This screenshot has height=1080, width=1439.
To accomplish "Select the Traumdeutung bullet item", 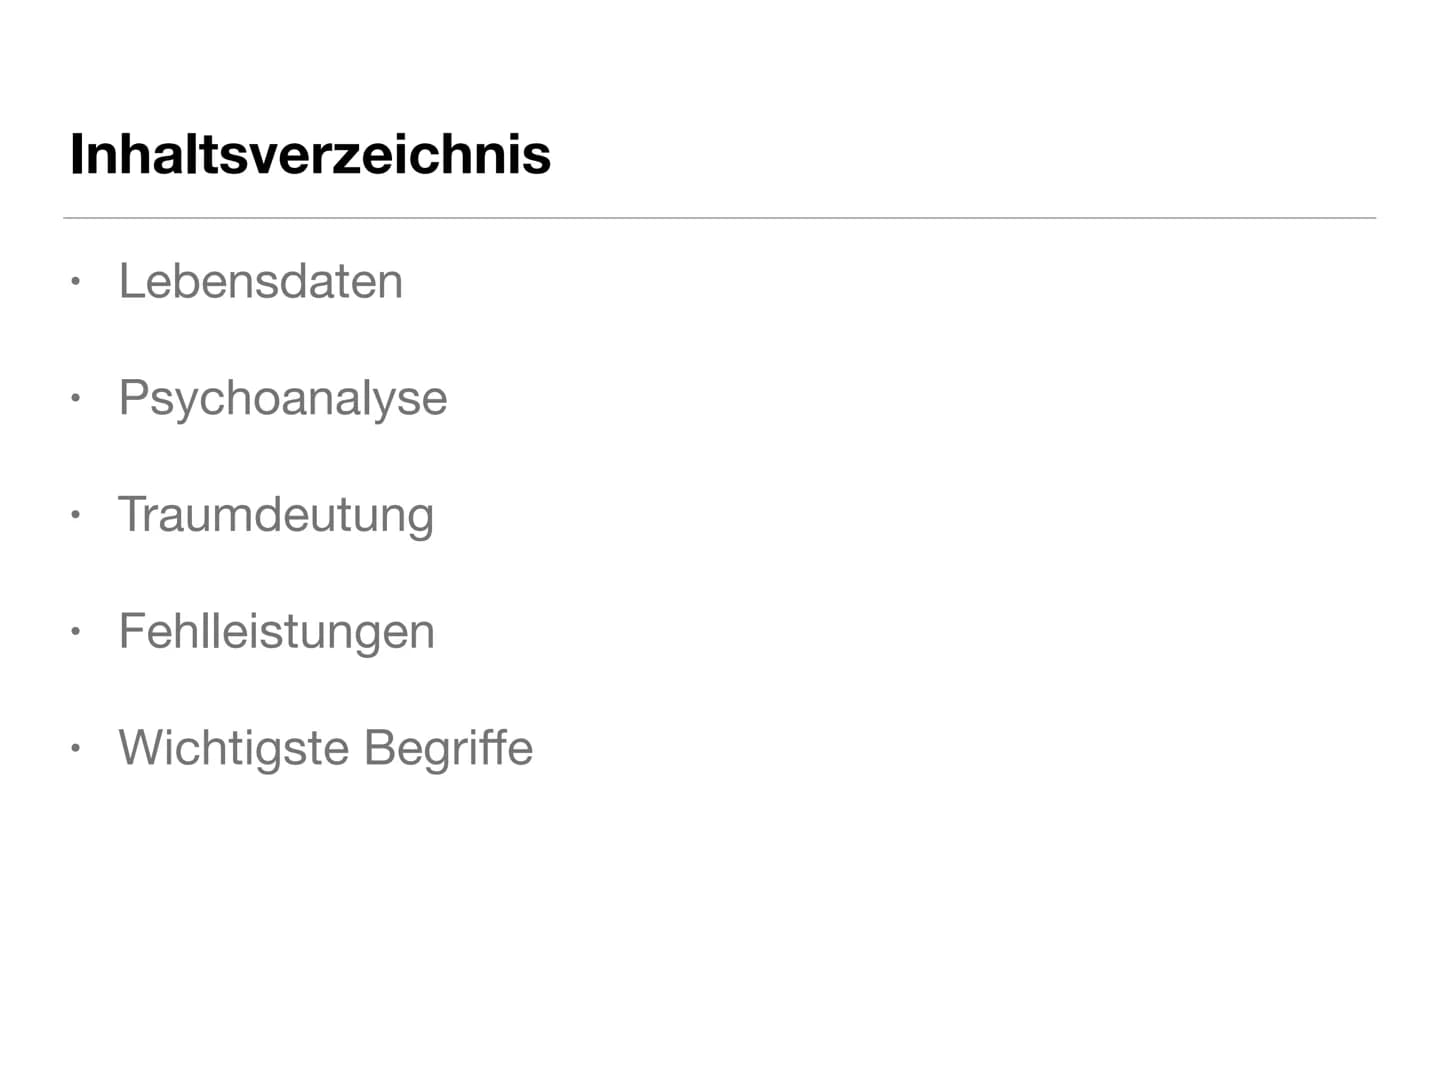I will (x=276, y=515).
